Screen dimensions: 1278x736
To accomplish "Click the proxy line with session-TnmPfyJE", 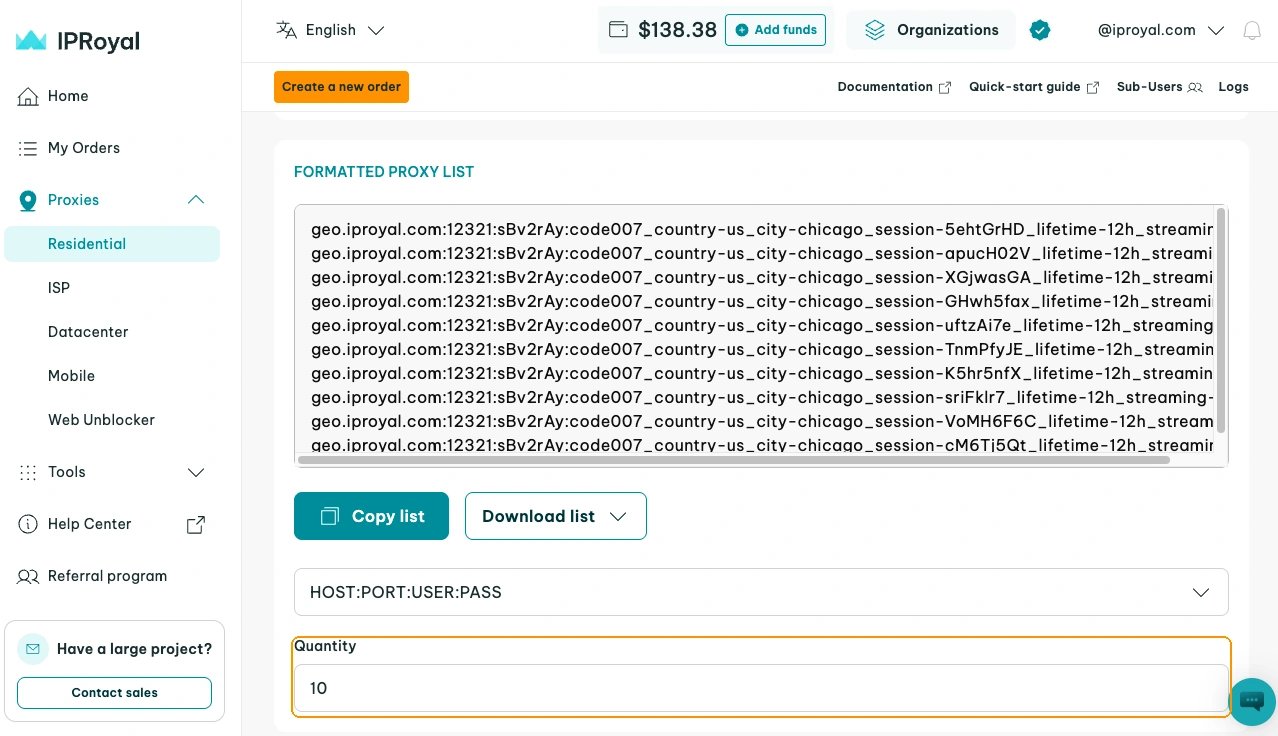I will tap(762, 350).
